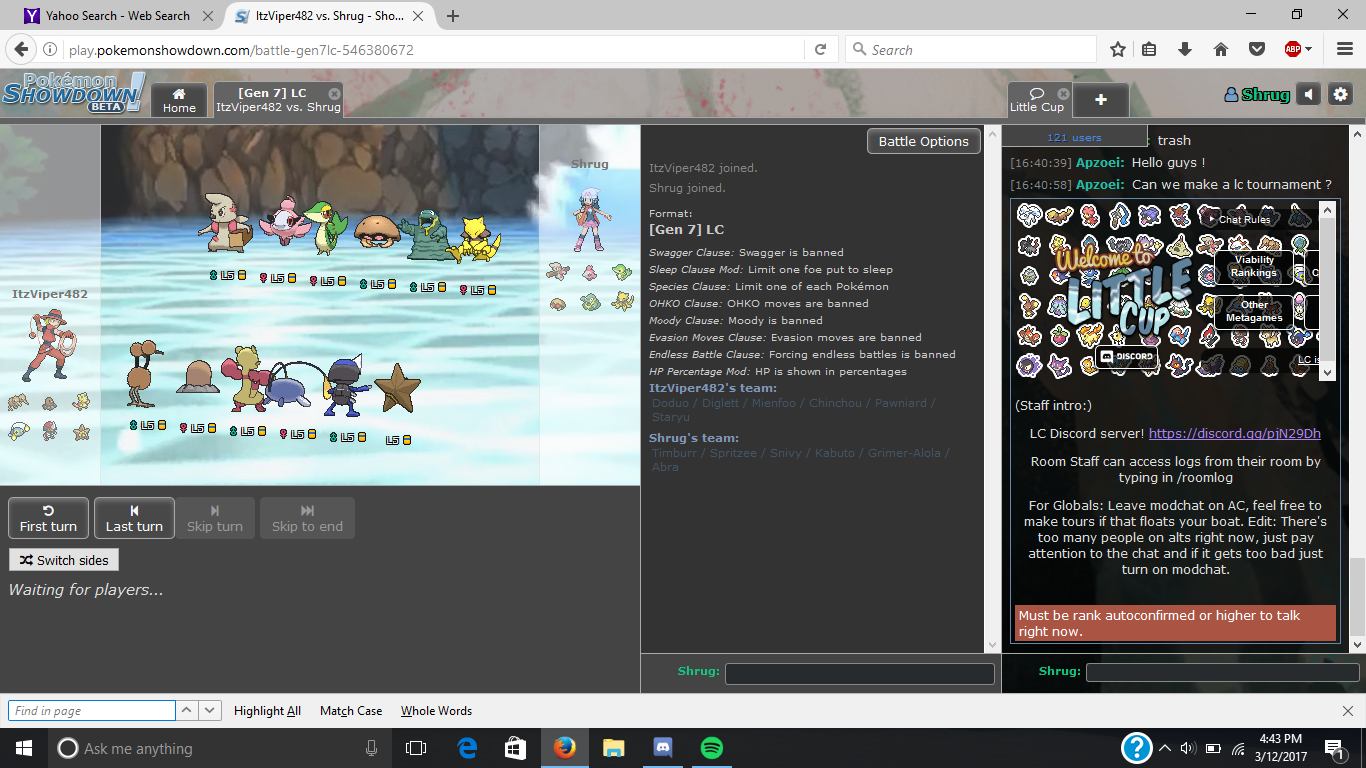The image size is (1366, 768).
Task: Select the ItzViper482 vs. Shrug browser tab
Action: (x=330, y=16)
